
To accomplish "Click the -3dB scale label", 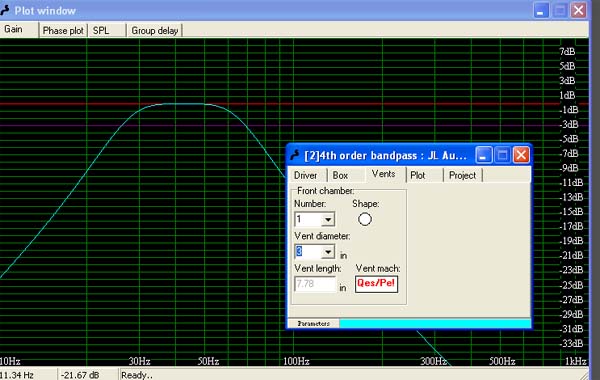I will [570, 124].
